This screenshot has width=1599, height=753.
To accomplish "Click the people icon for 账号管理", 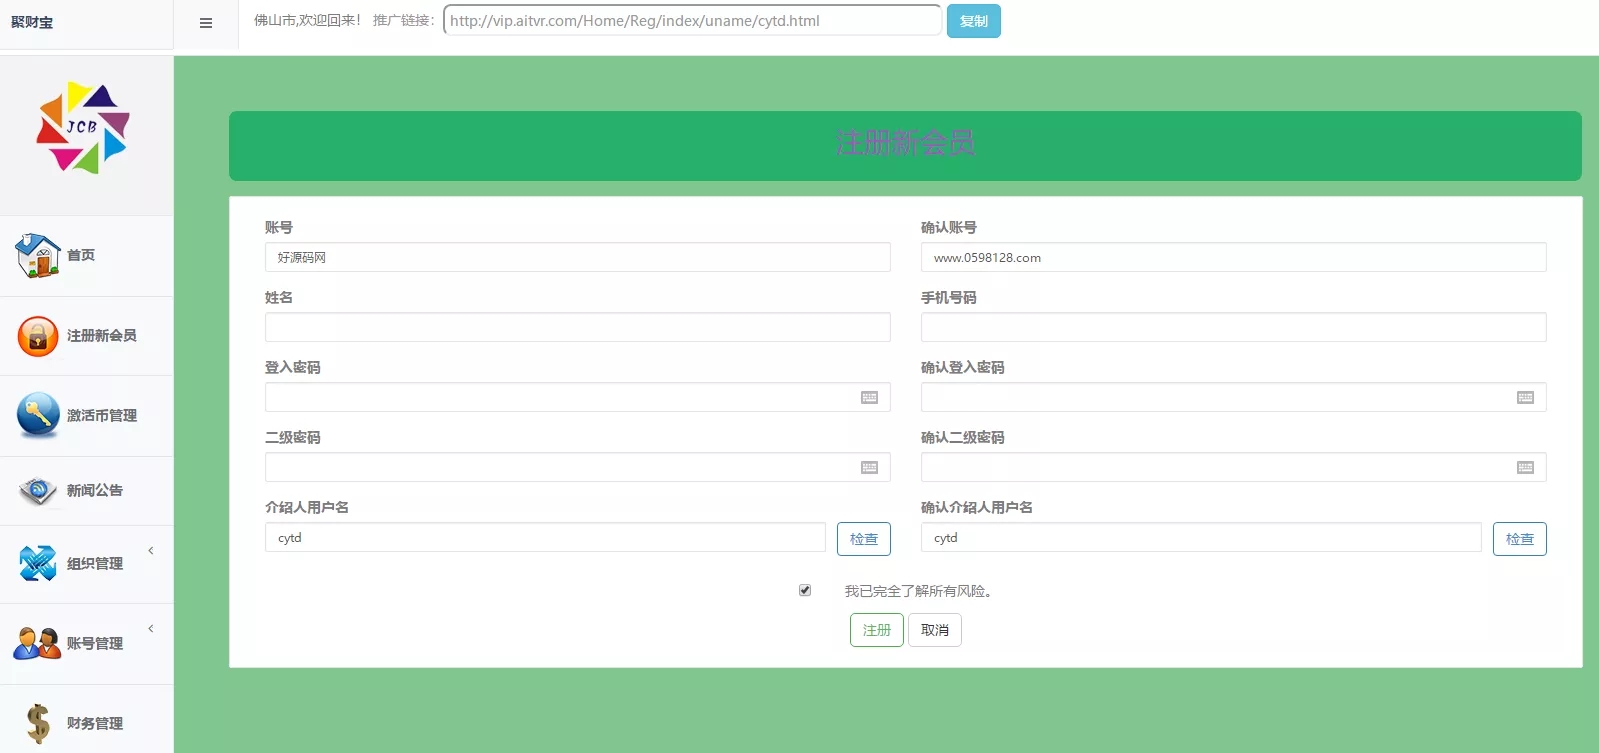I will pyautogui.click(x=37, y=643).
